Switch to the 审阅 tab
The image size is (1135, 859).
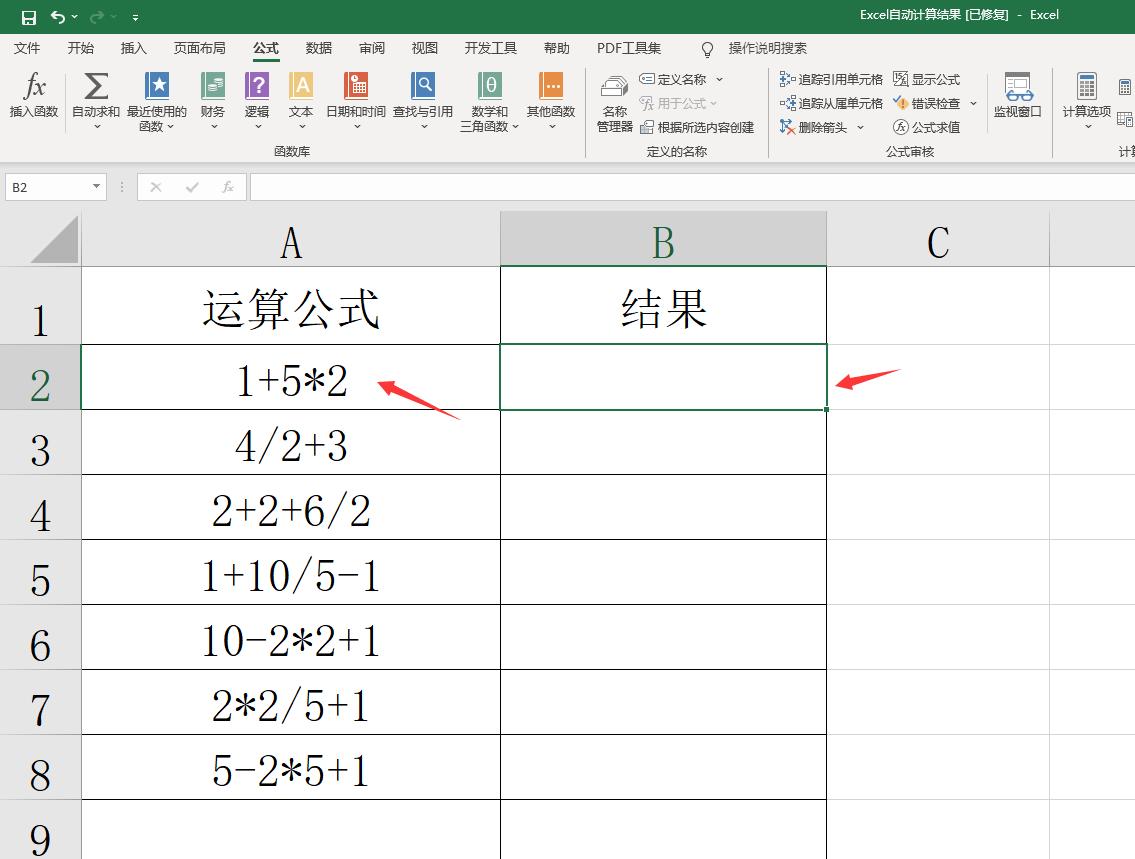[x=372, y=48]
